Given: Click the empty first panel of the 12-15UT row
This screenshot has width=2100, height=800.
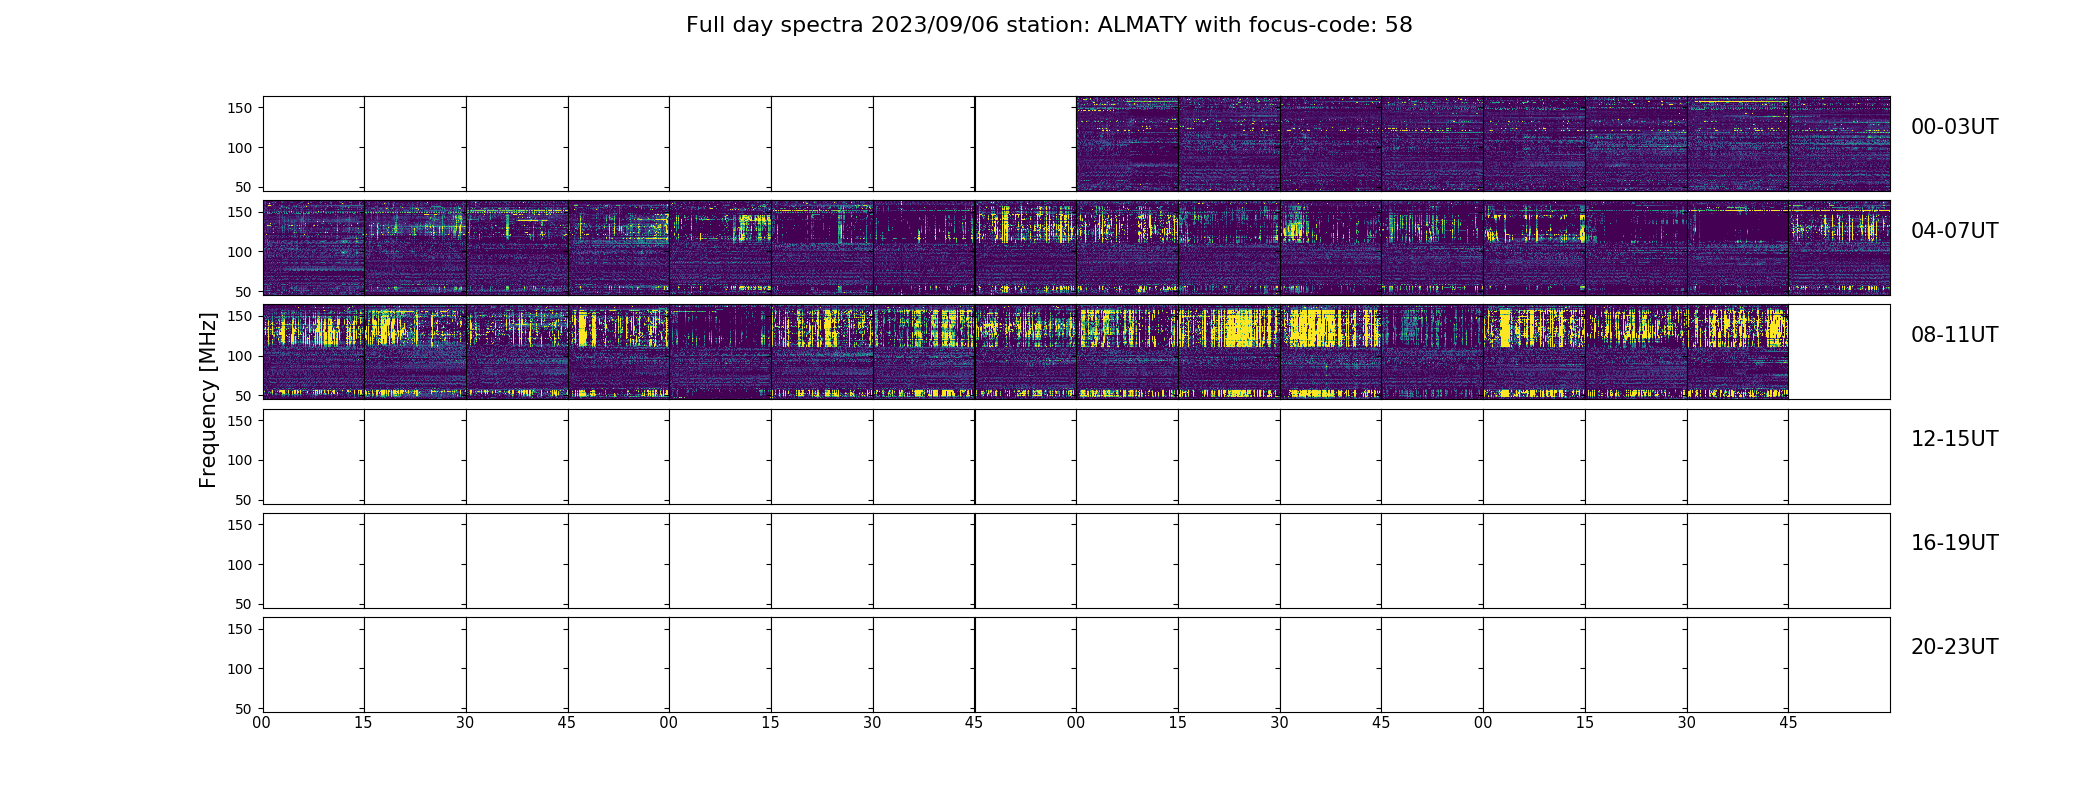Looking at the screenshot, I should 314,456.
